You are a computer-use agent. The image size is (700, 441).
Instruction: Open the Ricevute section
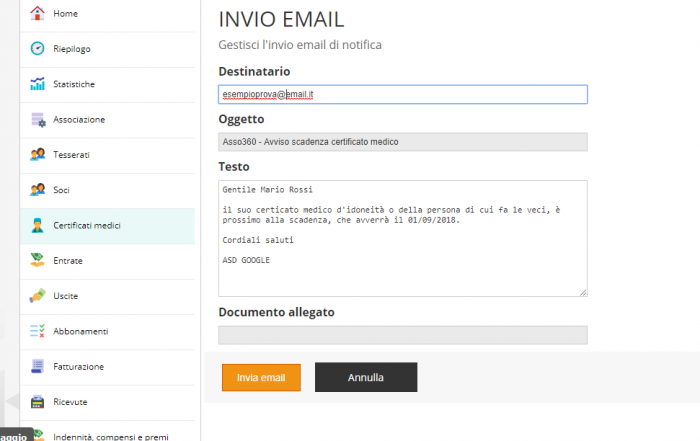(107, 402)
